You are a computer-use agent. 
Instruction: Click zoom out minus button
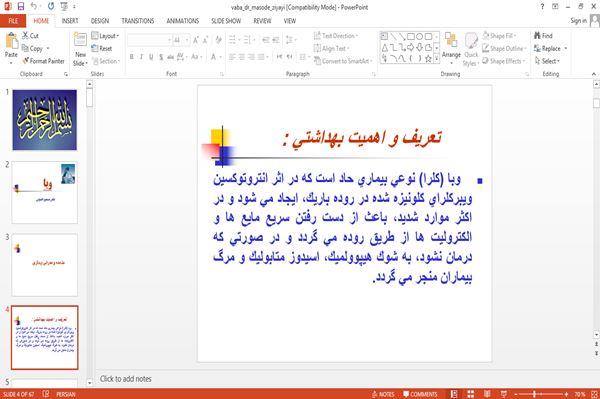click(516, 394)
